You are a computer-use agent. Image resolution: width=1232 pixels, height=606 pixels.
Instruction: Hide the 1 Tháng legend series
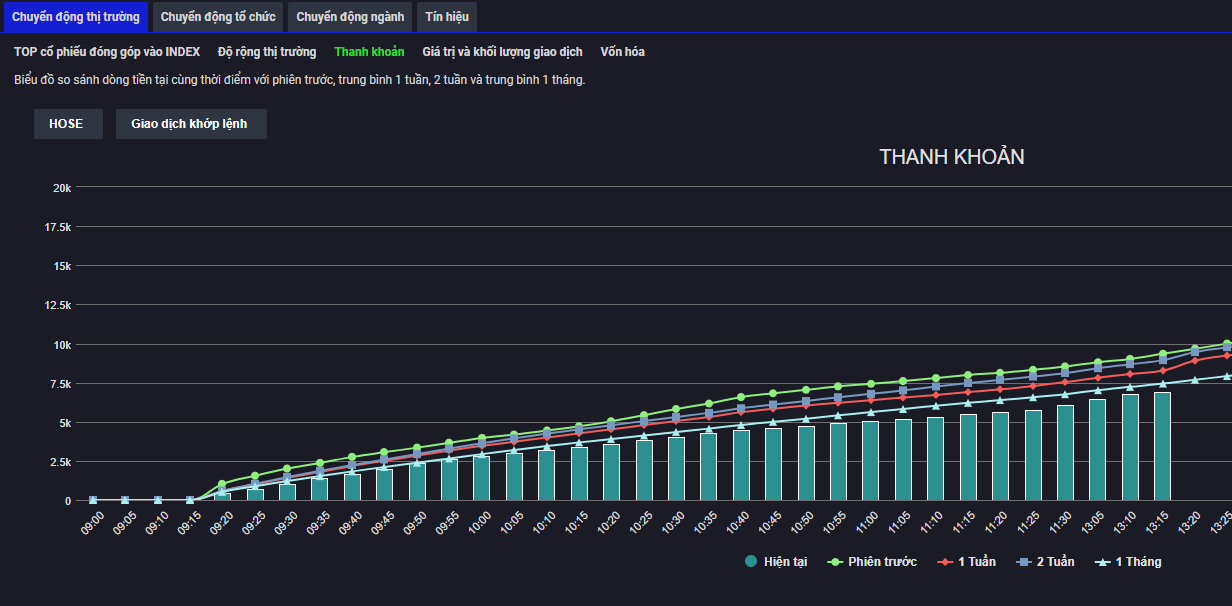coord(1129,562)
